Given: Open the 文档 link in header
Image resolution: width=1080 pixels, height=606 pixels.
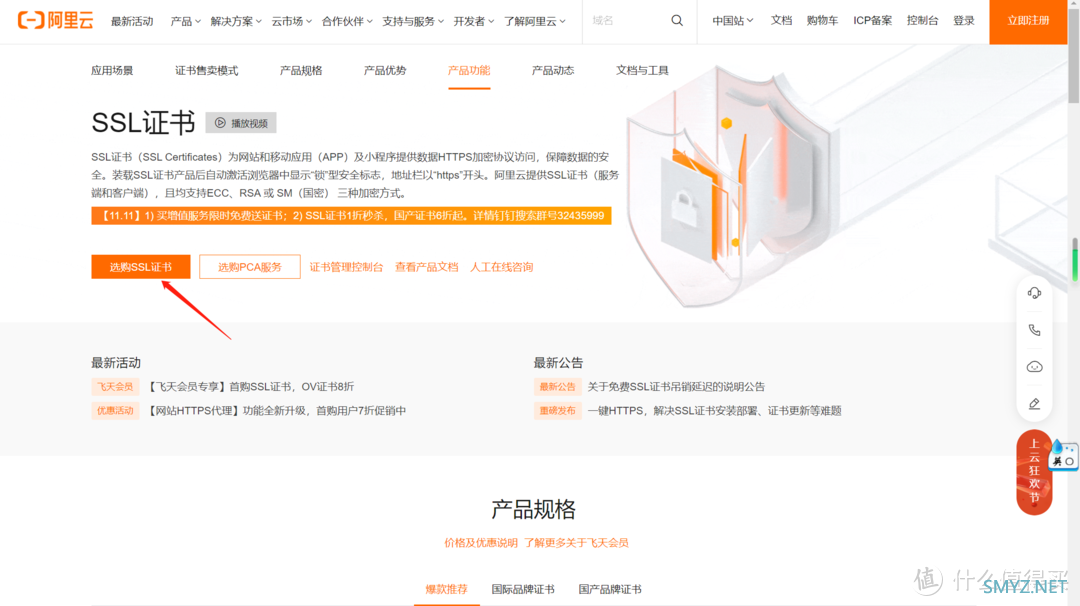Looking at the screenshot, I should [x=781, y=21].
